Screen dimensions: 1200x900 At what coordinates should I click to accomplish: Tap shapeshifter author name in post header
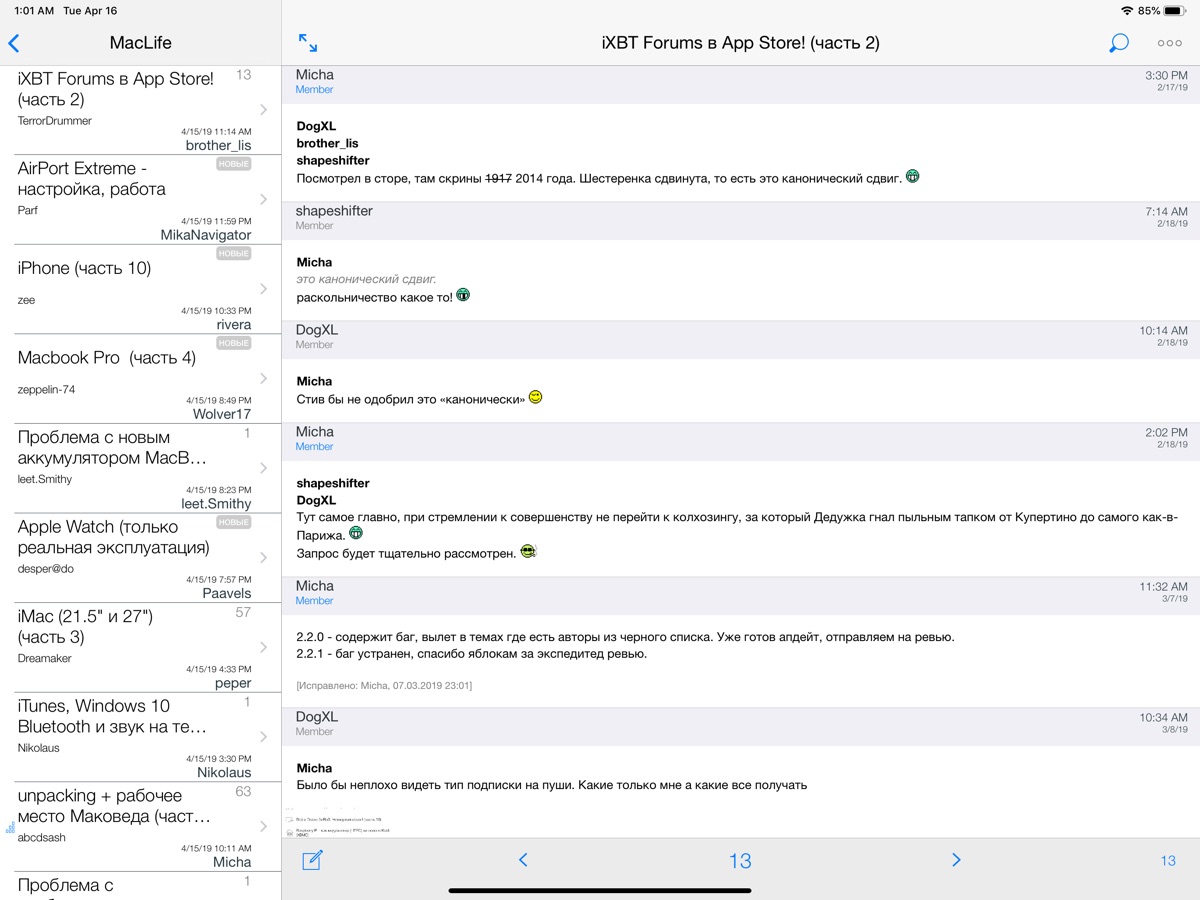[334, 211]
